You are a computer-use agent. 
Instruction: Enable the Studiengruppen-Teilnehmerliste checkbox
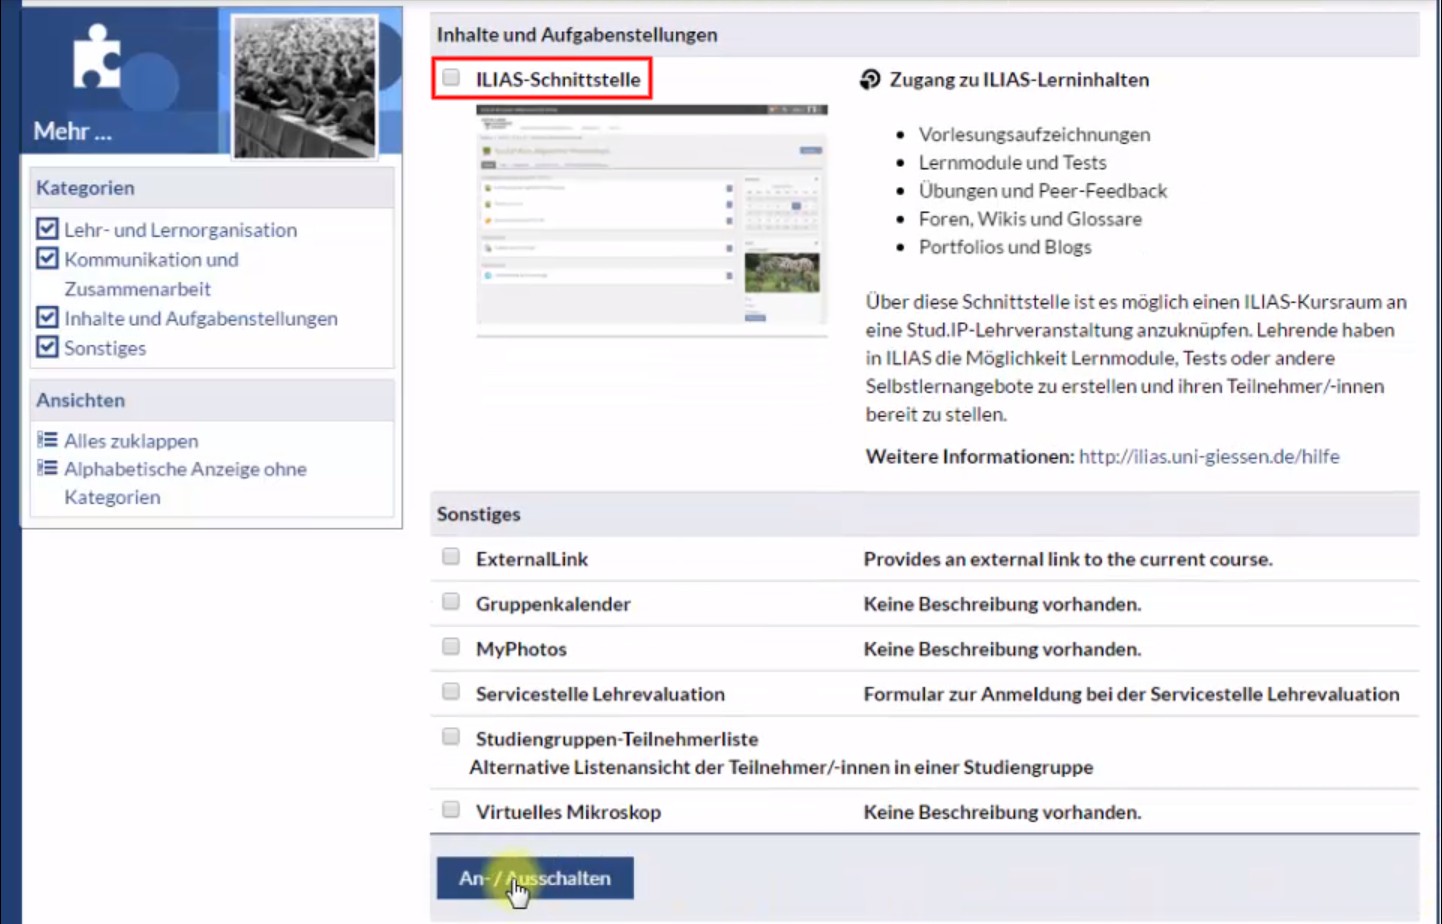point(451,737)
